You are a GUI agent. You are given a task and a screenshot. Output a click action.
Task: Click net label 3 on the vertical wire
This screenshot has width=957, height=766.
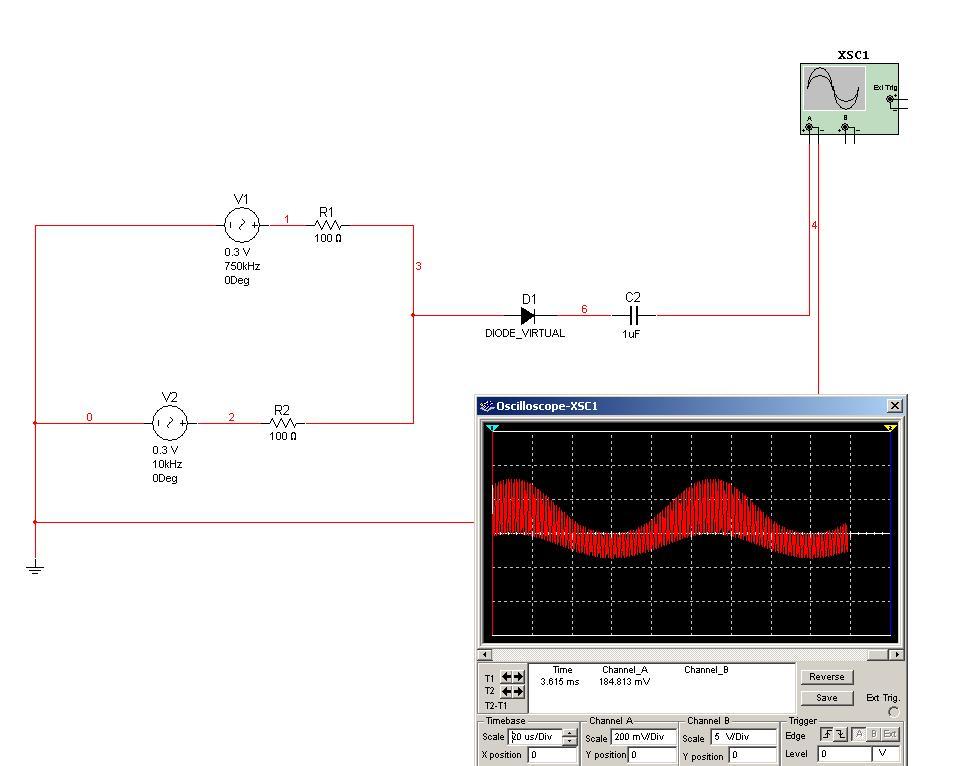coord(418,266)
